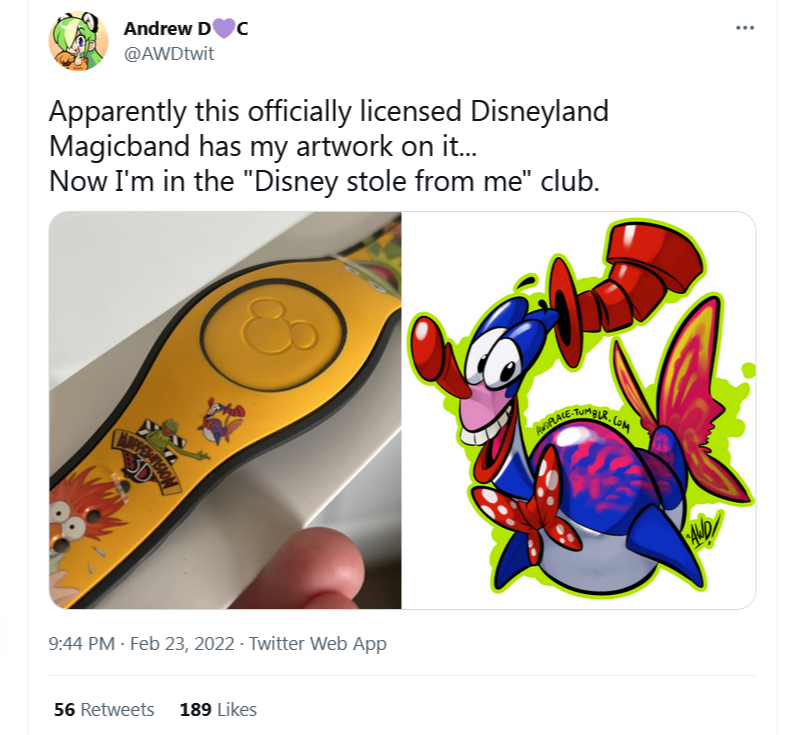Click the Twitter Web App source link
785x735 pixels.
tap(318, 643)
